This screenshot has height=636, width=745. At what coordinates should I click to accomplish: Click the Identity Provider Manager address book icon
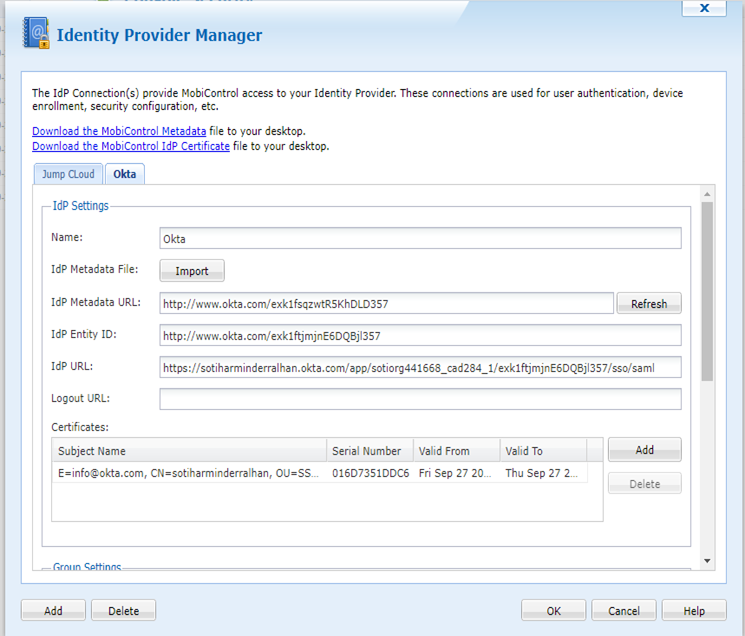(36, 35)
